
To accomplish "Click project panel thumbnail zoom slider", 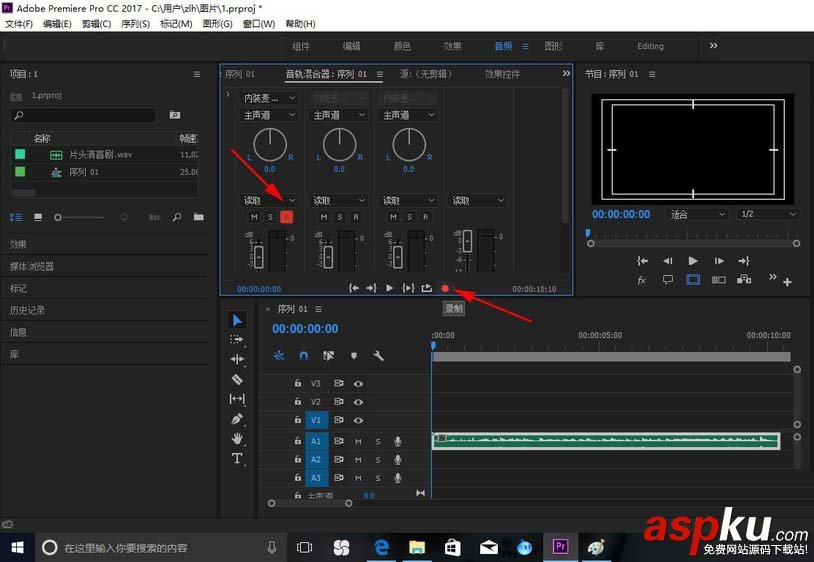I will [79, 217].
